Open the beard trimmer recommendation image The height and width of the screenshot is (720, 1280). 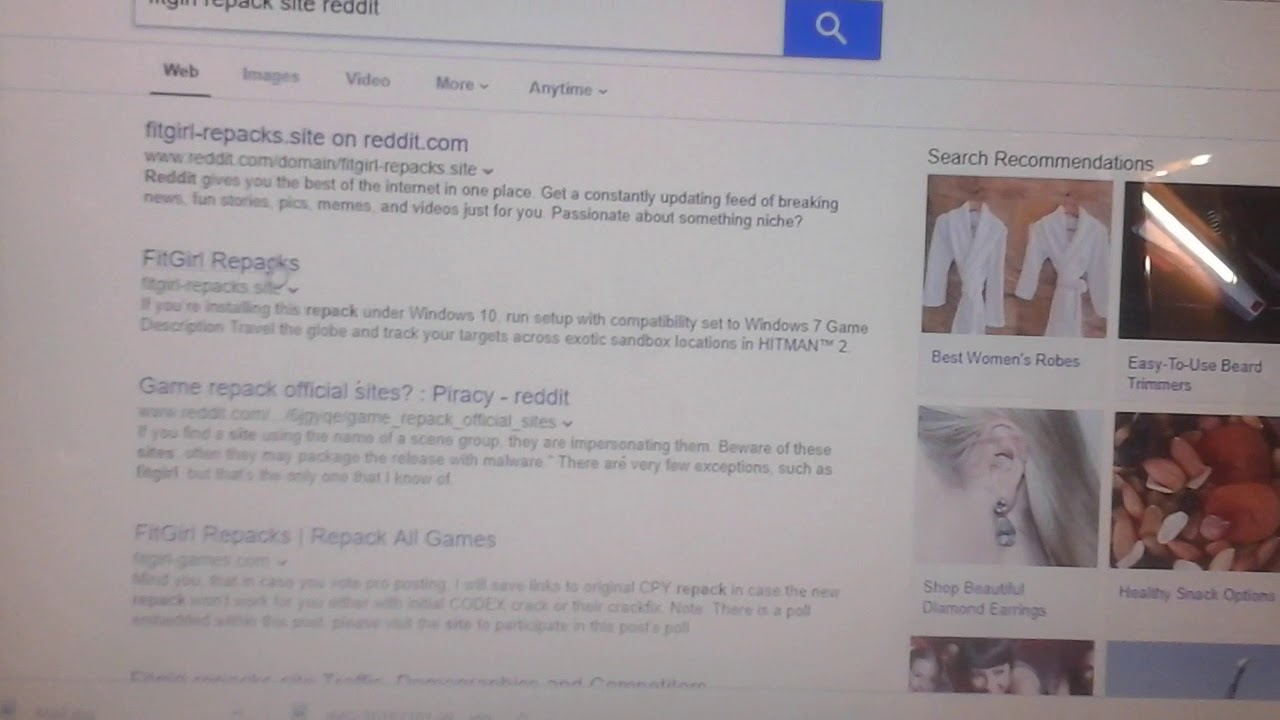point(1200,262)
